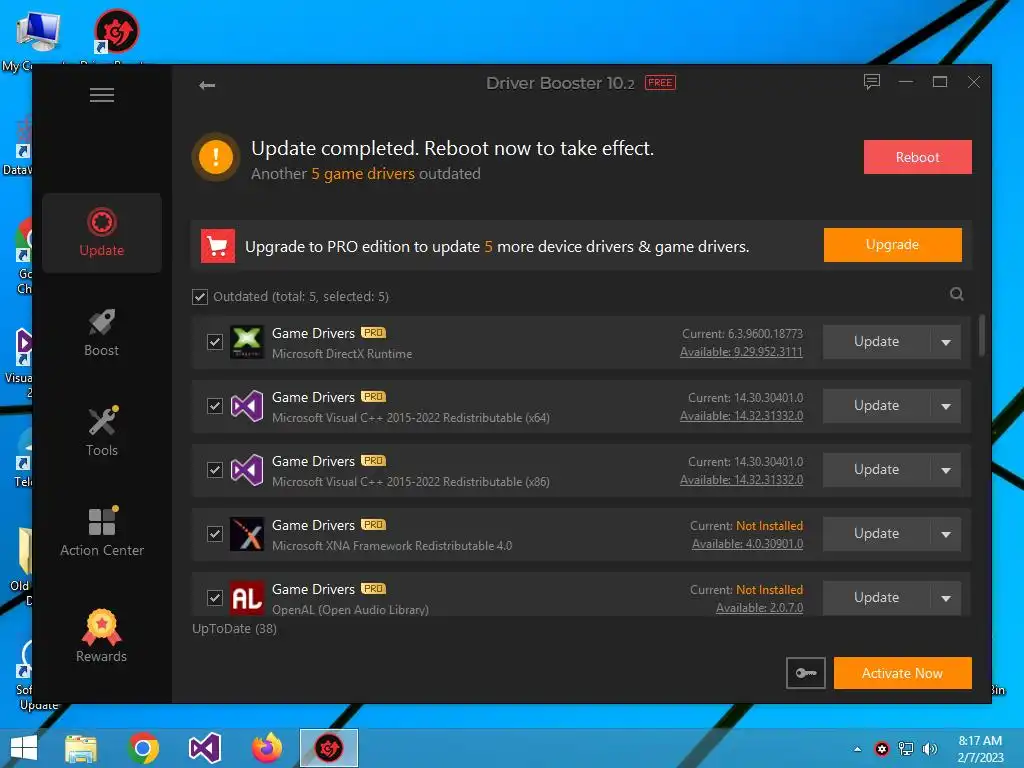The height and width of the screenshot is (768, 1024).
Task: Uncheck OpenAL driver checkbox
Action: pos(215,598)
